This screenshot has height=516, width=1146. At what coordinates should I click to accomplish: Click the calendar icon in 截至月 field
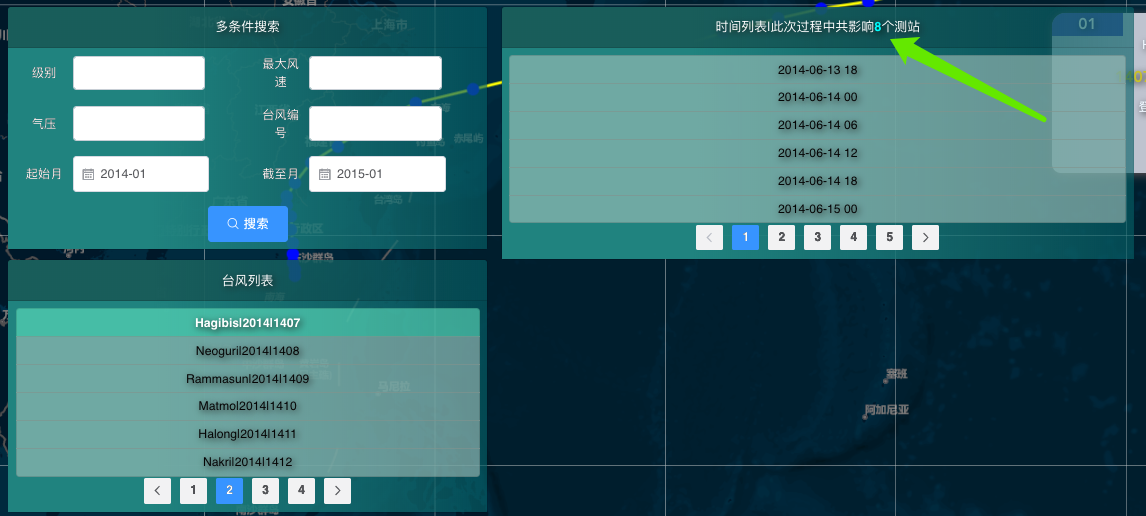coord(325,174)
